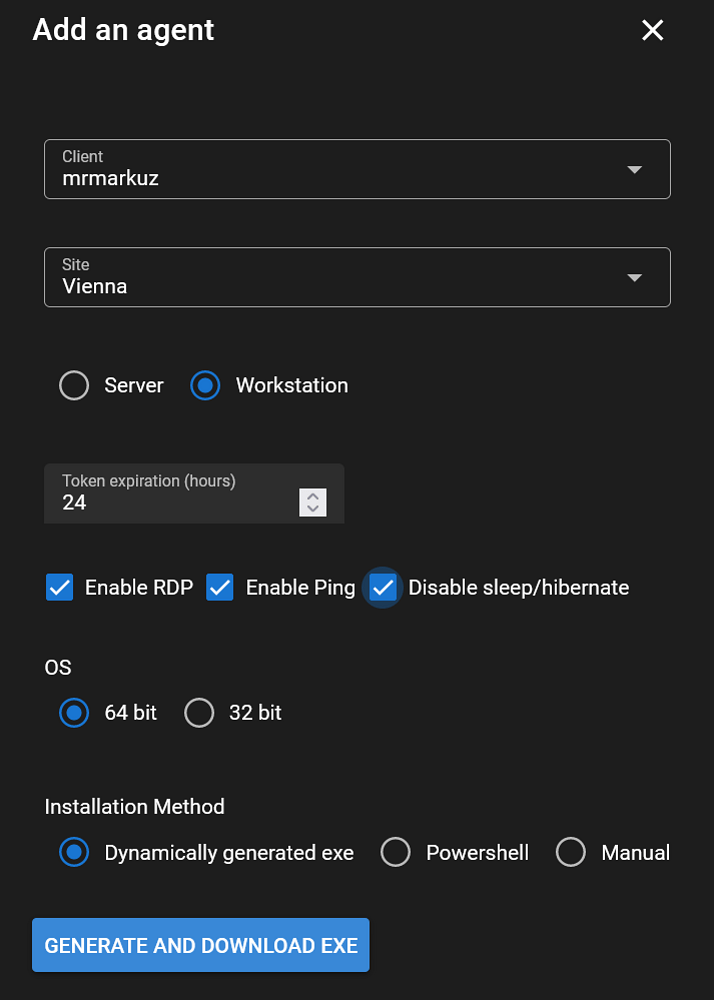Open the Site field showing Vienna
The width and height of the screenshot is (714, 1000).
[x=357, y=277]
